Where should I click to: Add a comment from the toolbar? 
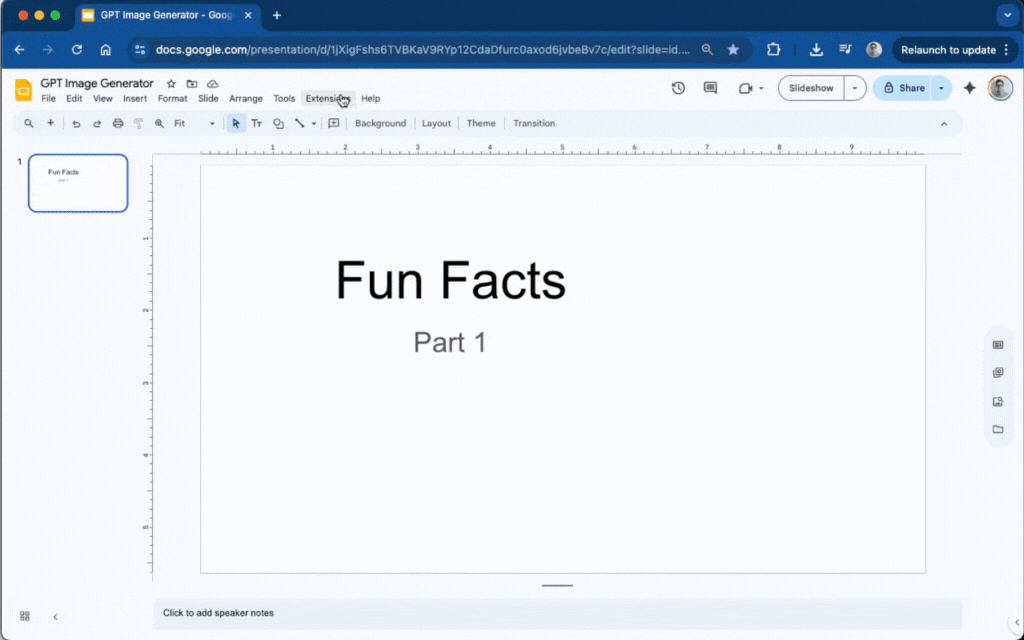[x=334, y=124]
